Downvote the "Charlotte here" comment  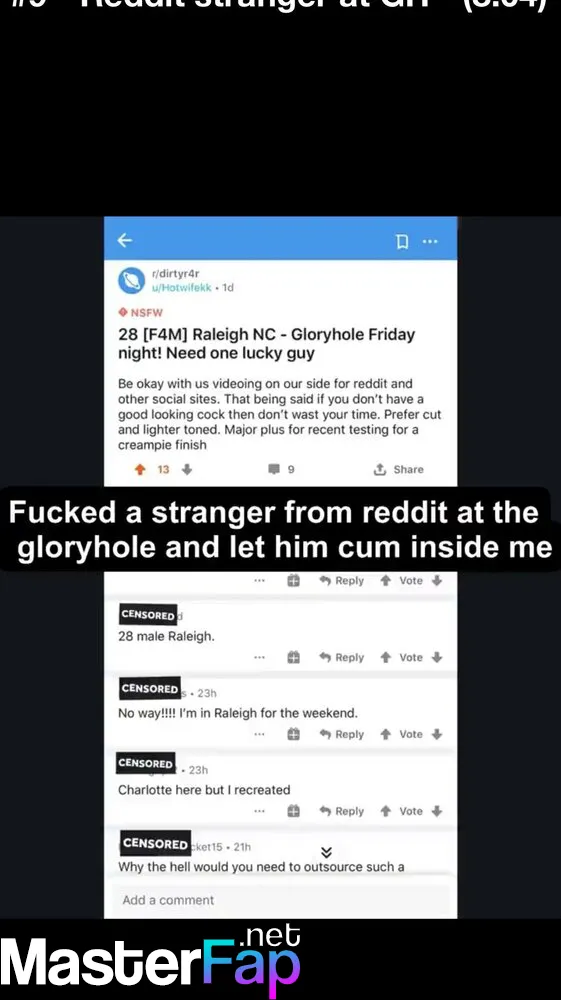click(437, 811)
